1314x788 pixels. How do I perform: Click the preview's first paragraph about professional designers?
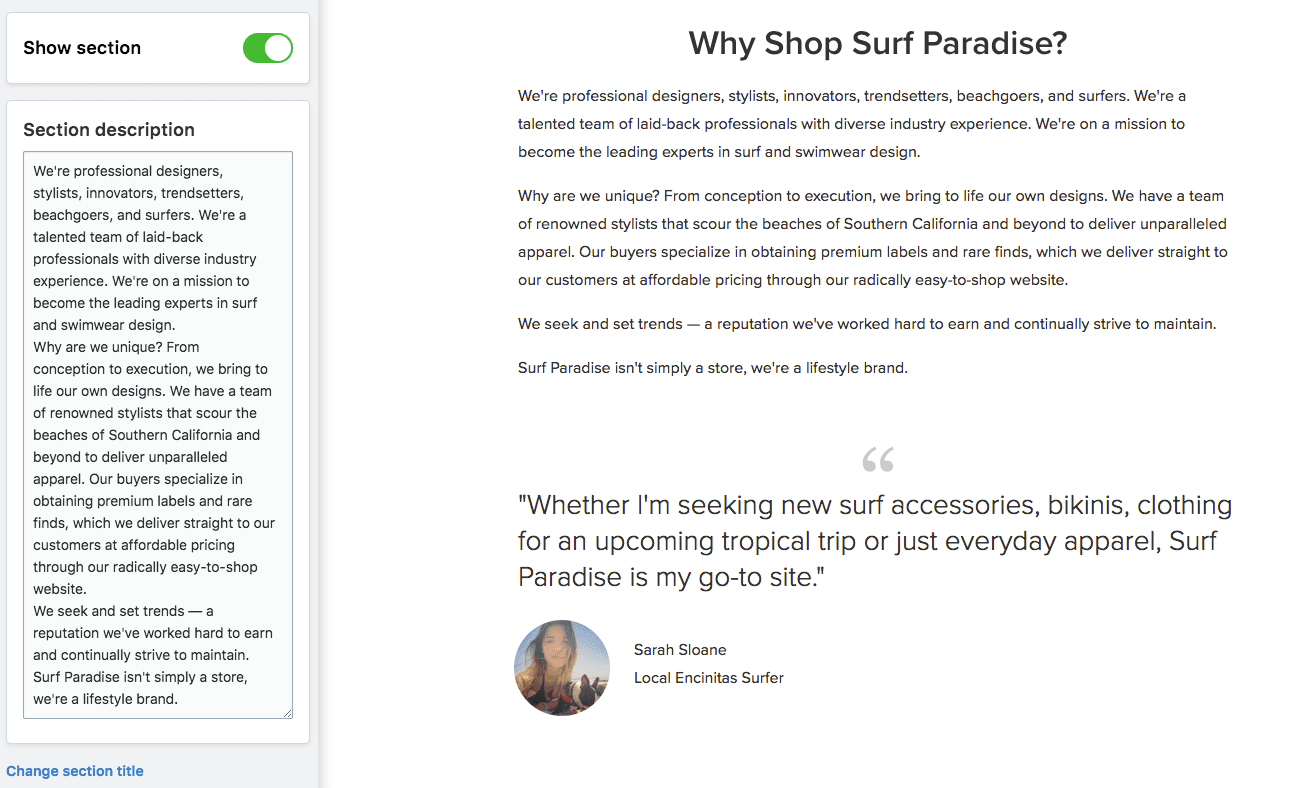[852, 124]
